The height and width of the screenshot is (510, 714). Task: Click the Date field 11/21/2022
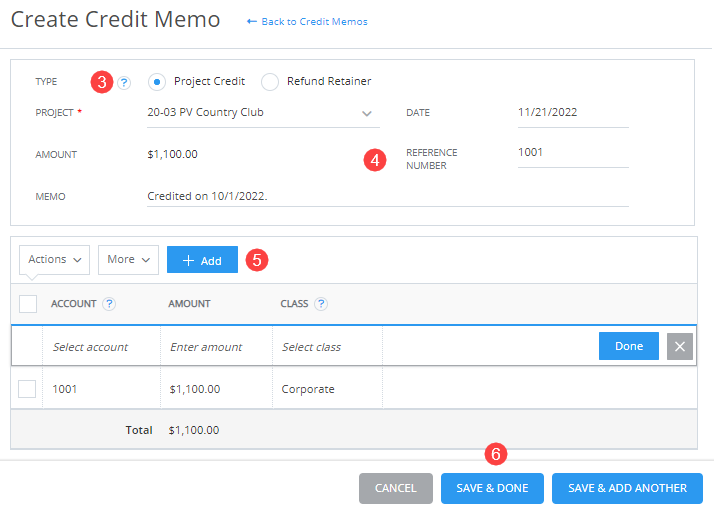[x=573, y=113]
